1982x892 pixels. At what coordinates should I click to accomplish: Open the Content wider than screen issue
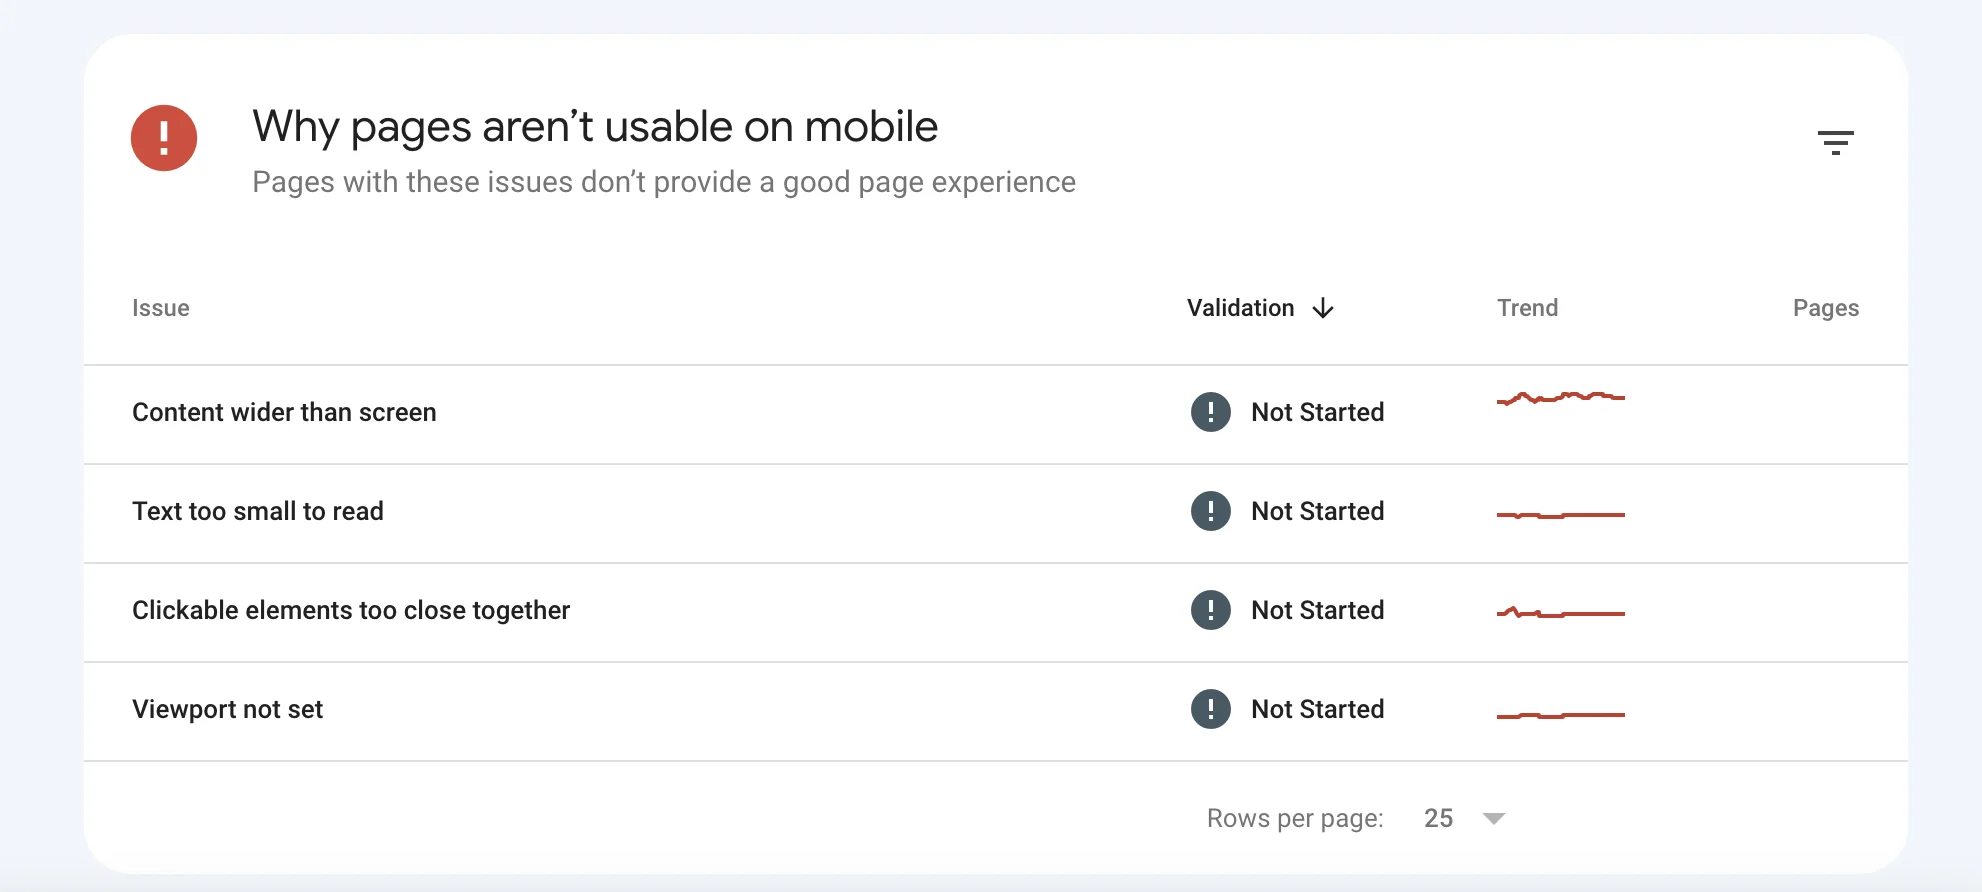(284, 412)
